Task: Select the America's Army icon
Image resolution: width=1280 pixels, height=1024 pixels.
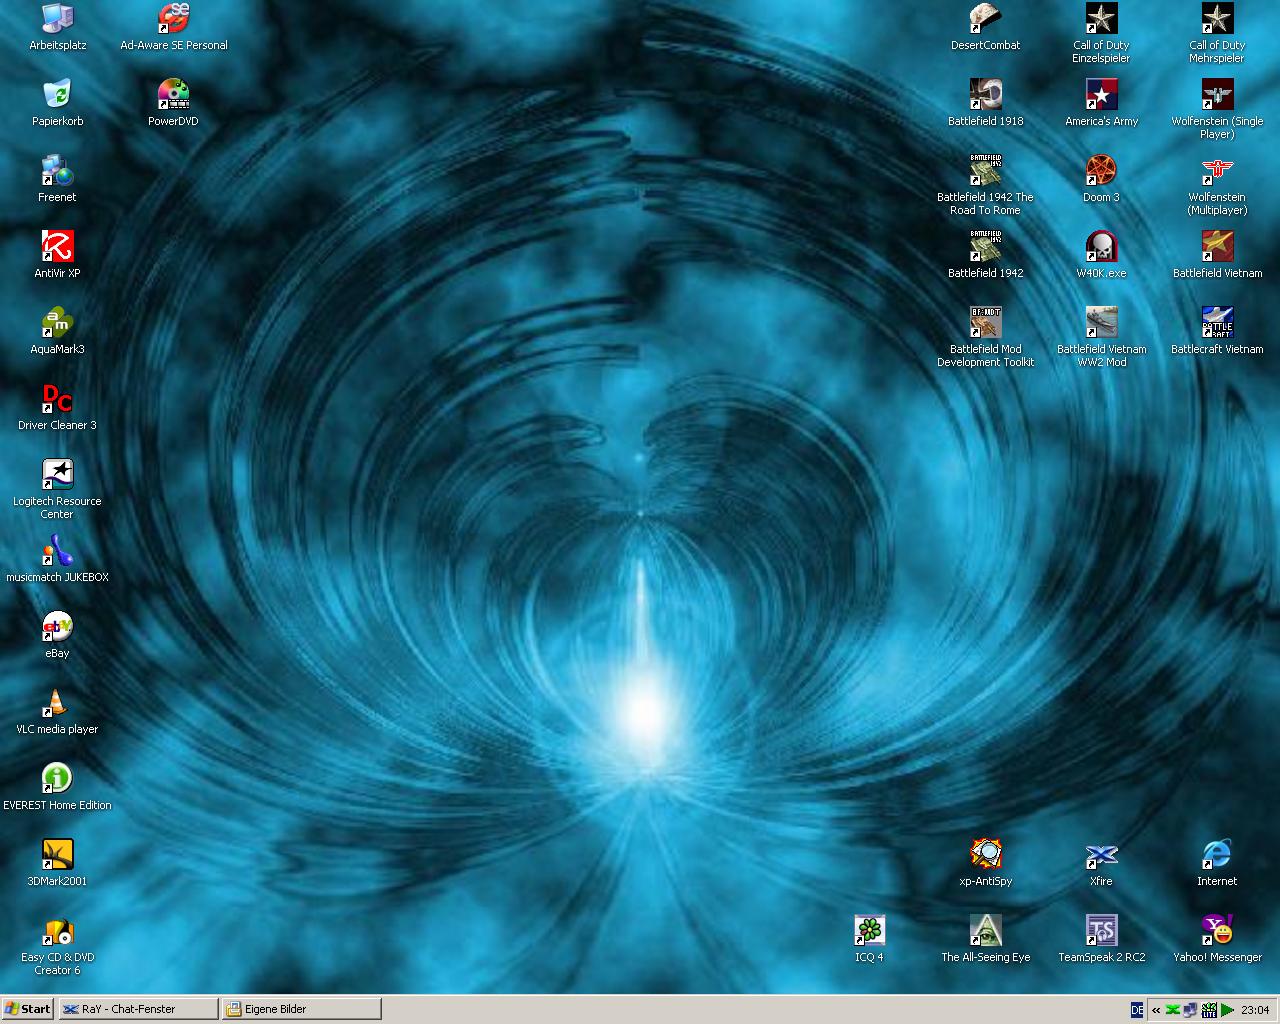Action: [1101, 96]
